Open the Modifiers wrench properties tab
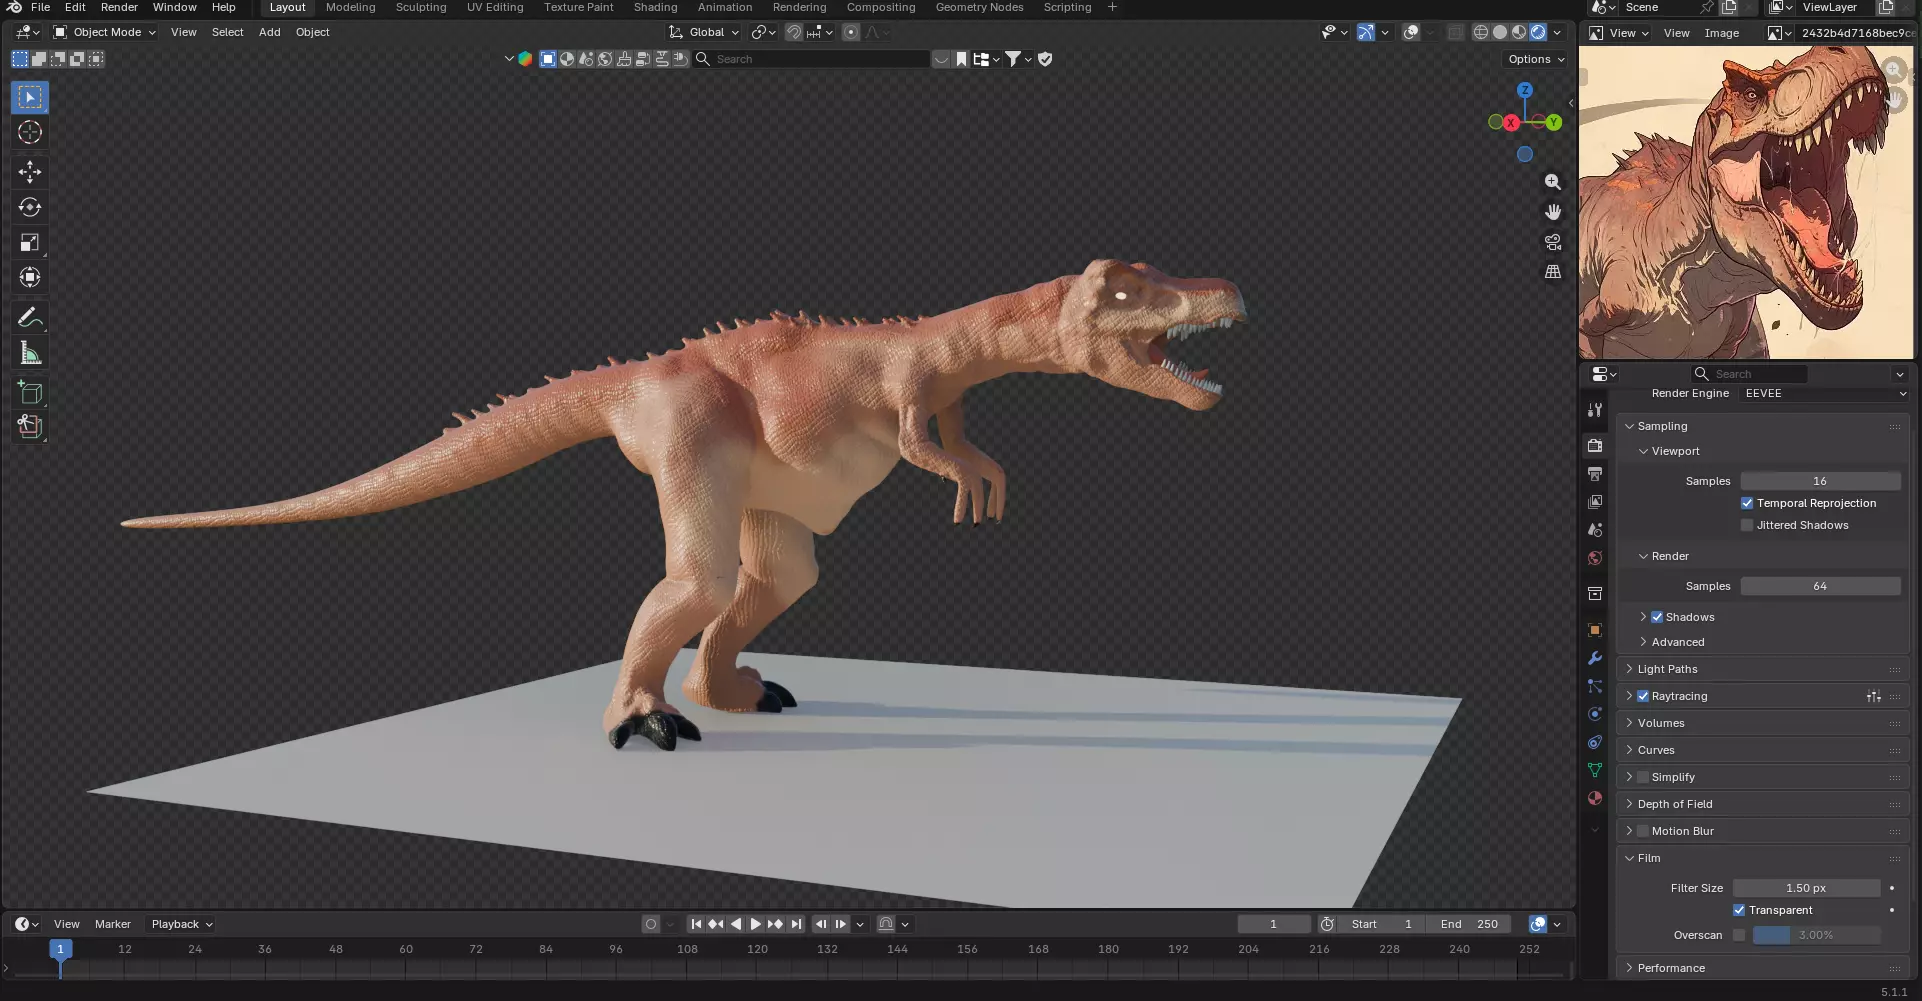This screenshot has height=1001, width=1922. tap(1595, 658)
